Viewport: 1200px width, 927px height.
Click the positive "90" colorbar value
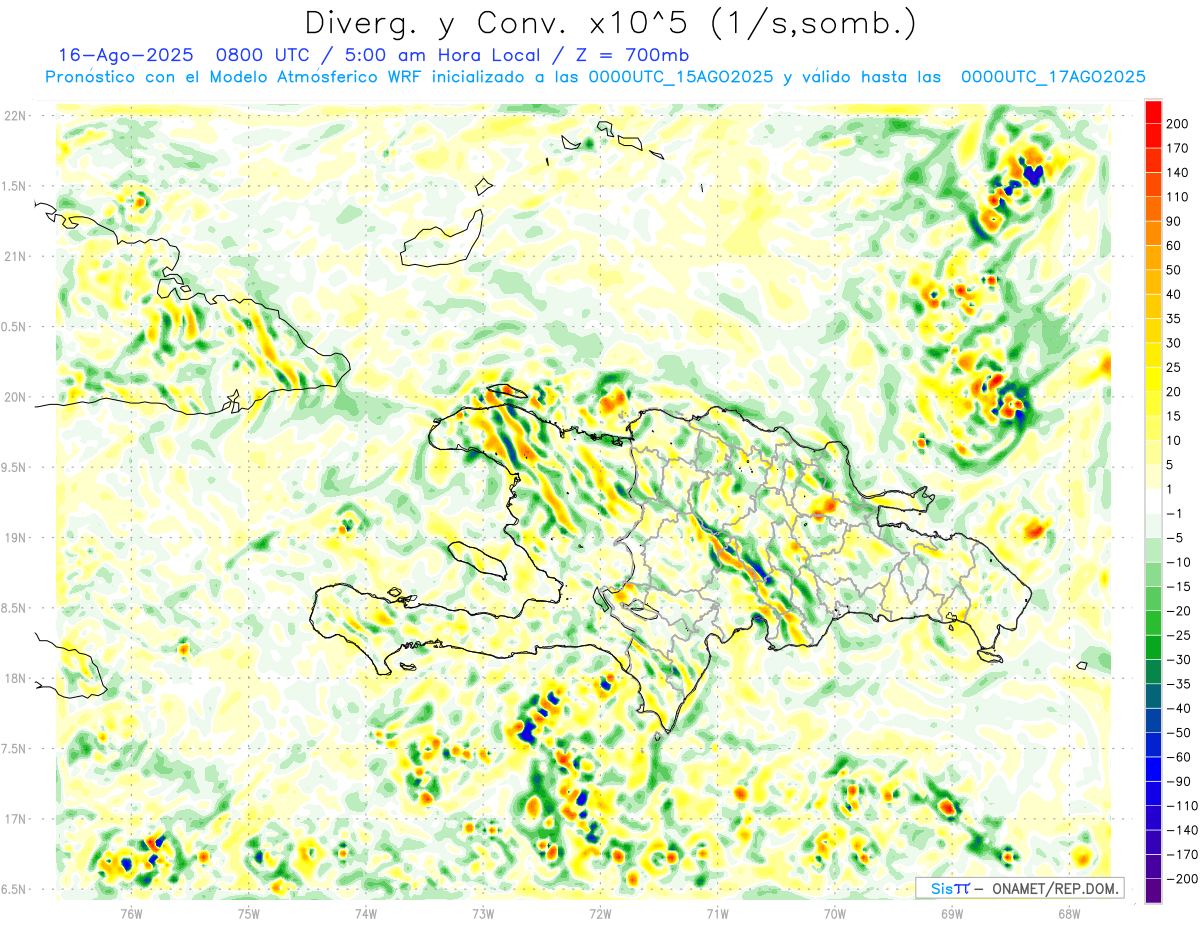coord(1175,221)
